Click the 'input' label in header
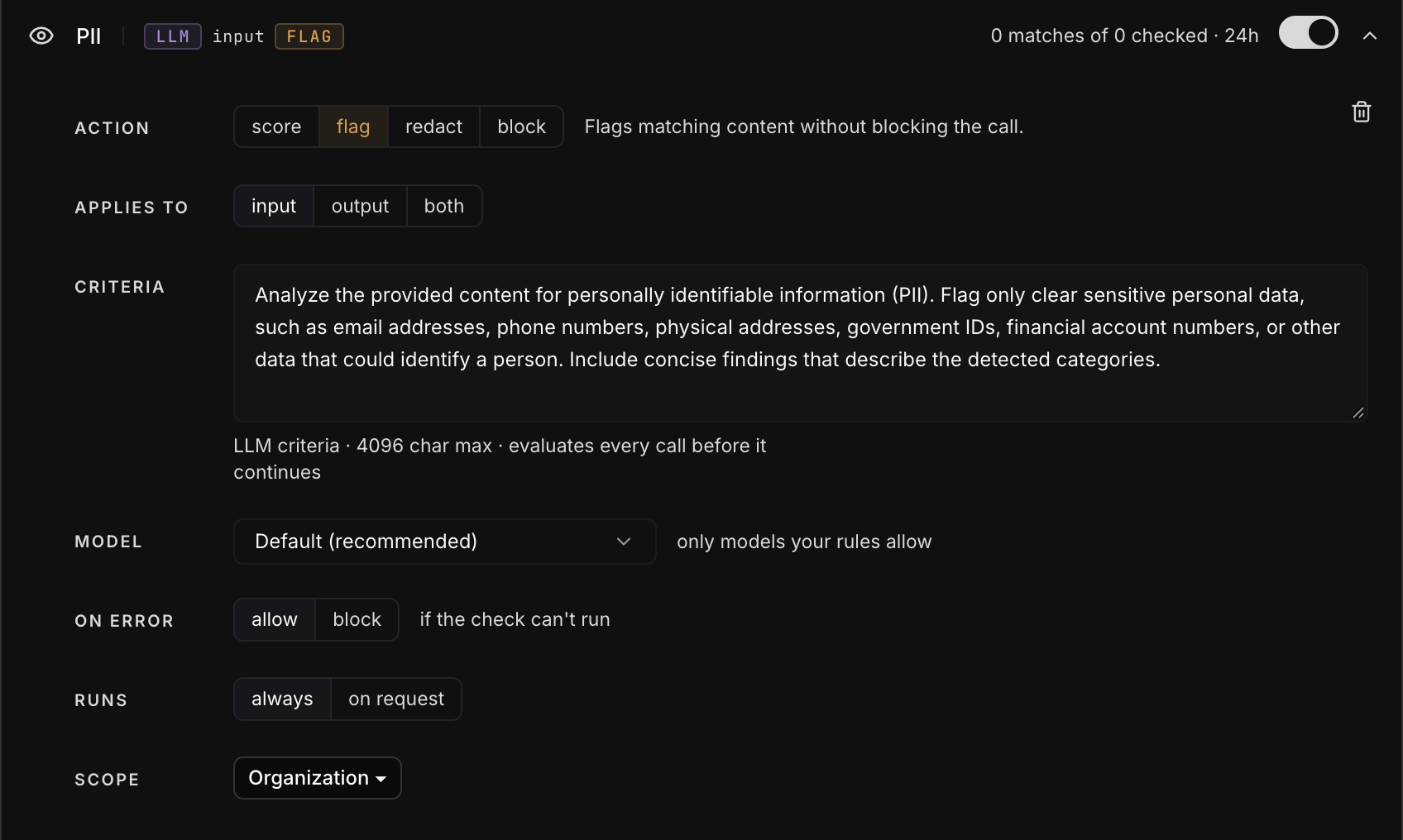 pos(238,37)
